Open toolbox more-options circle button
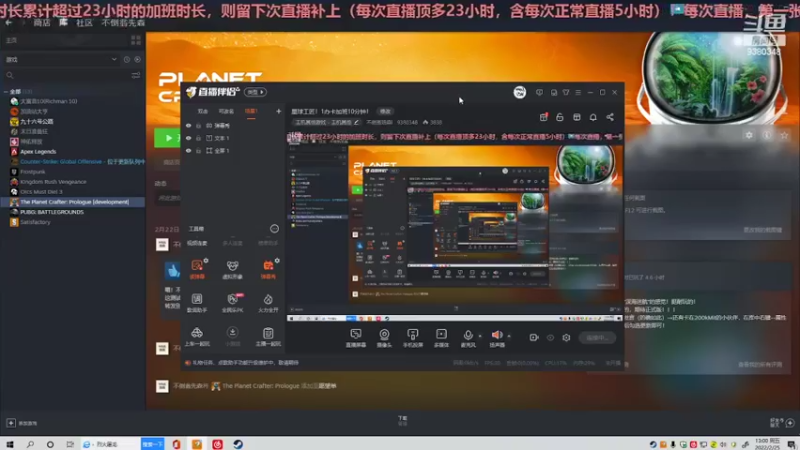 pyautogui.click(x=274, y=229)
